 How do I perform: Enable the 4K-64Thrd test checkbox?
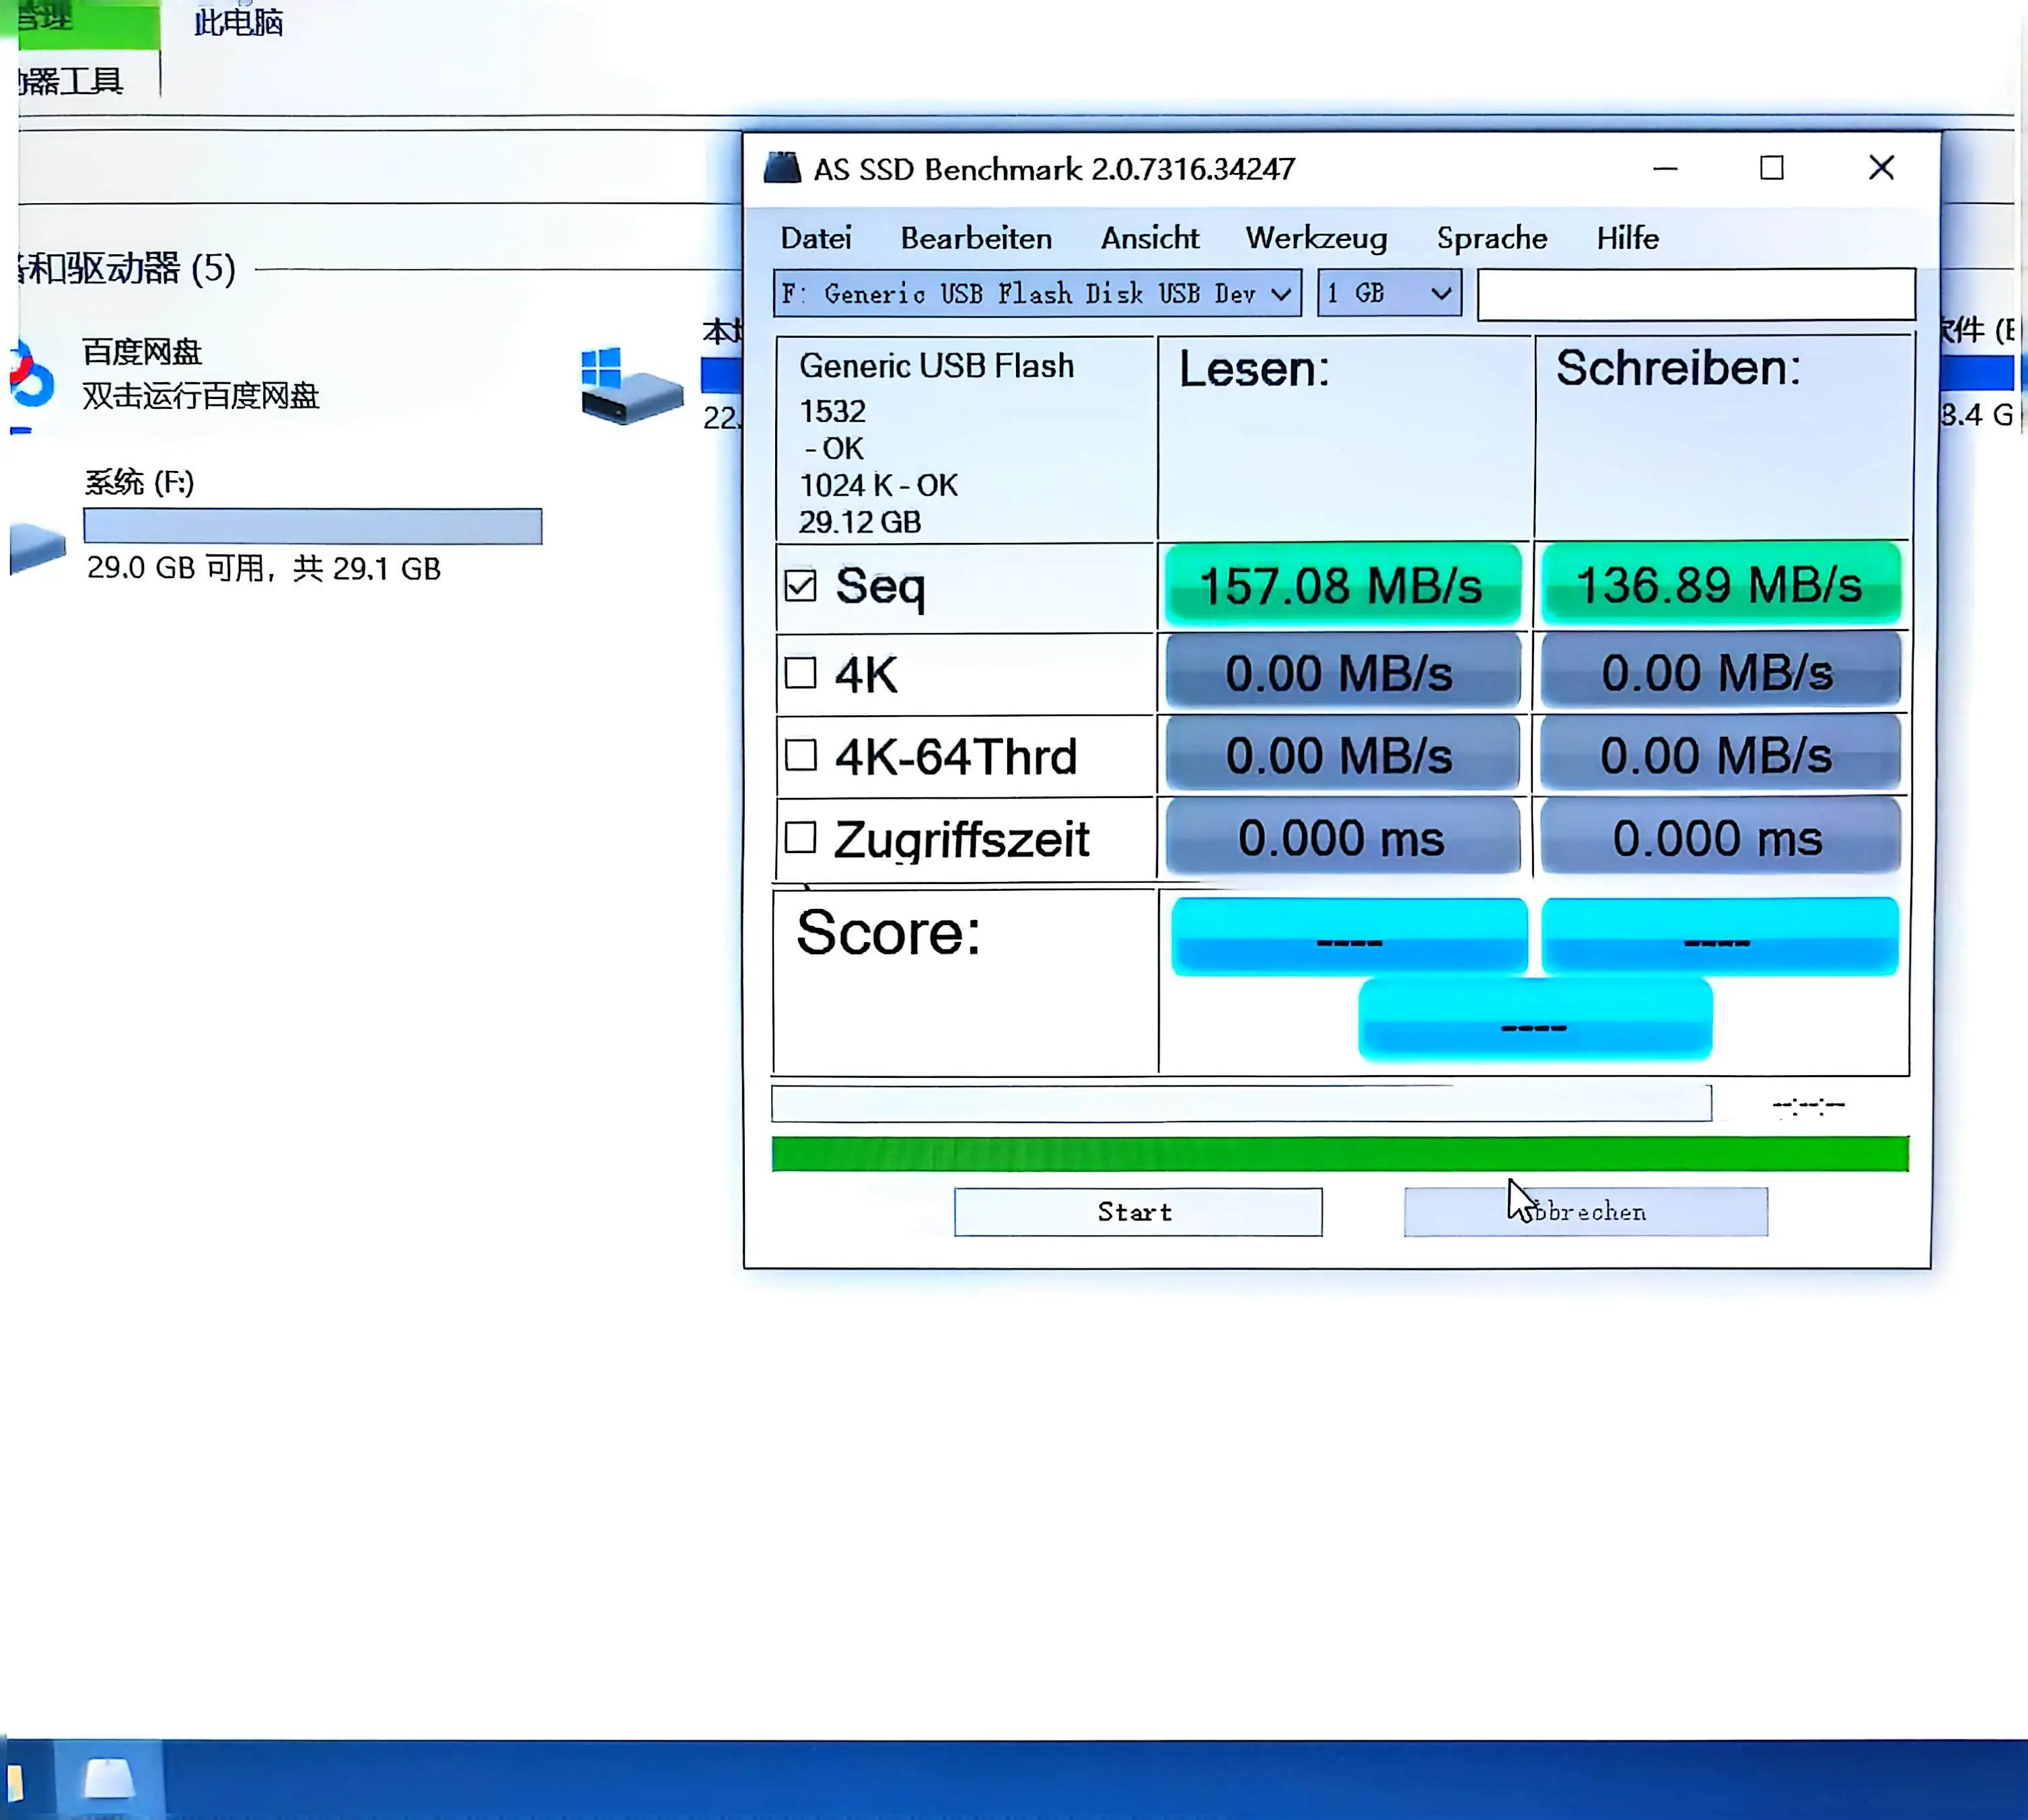[x=800, y=755]
